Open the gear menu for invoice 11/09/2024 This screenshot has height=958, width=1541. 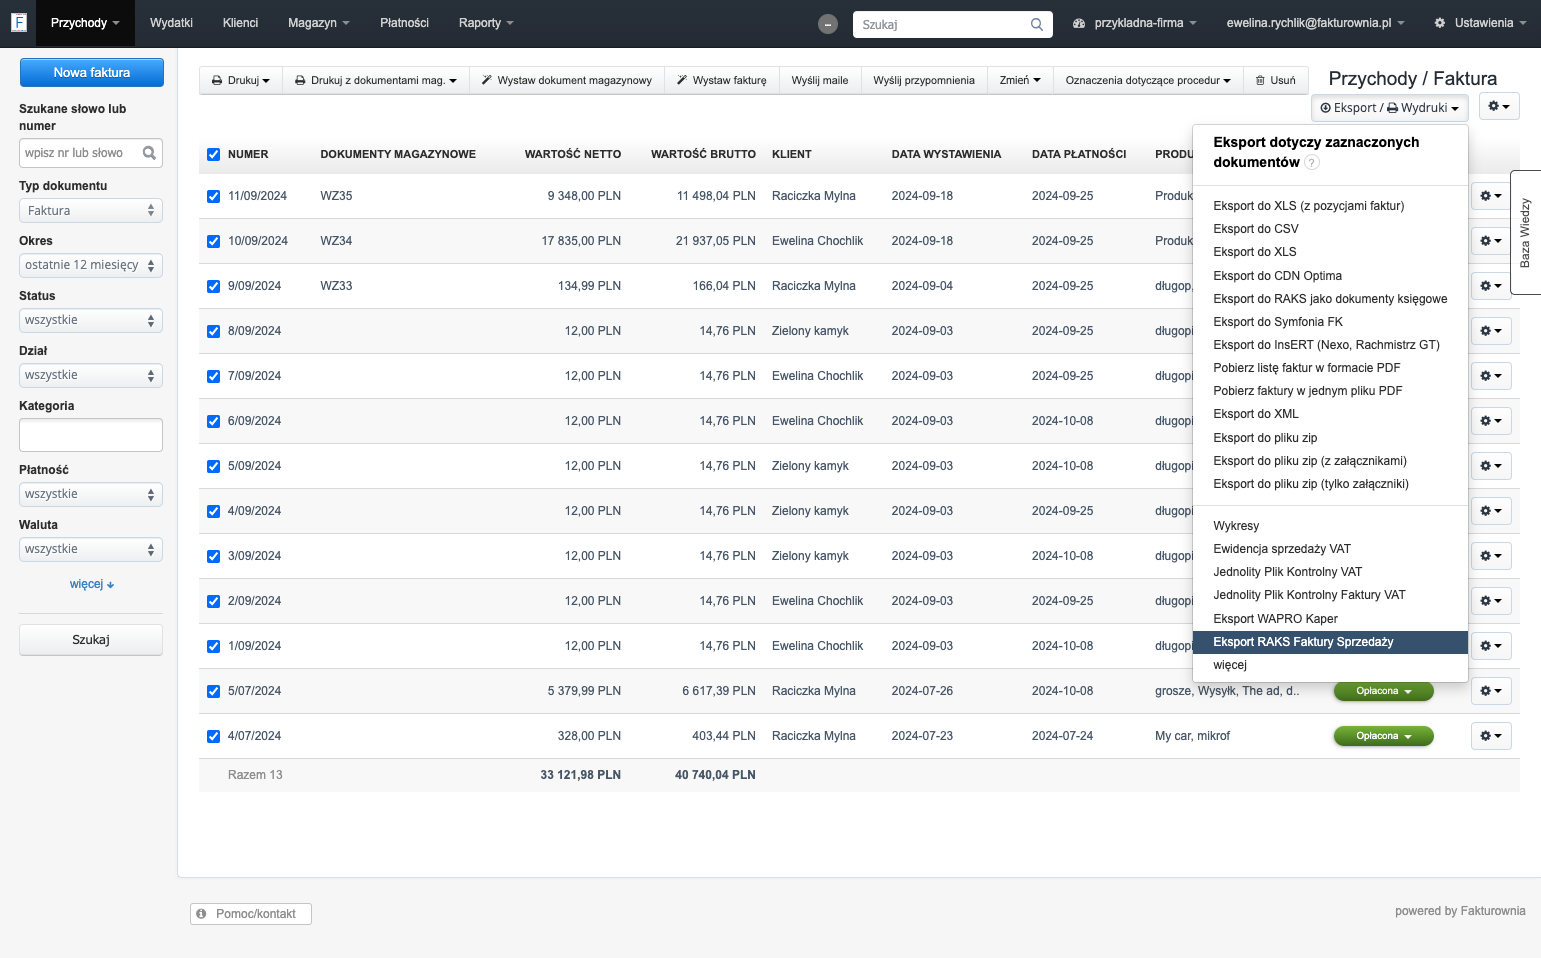tap(1491, 196)
